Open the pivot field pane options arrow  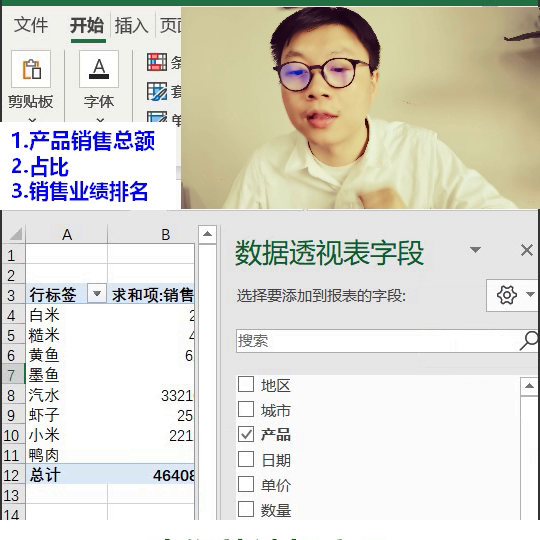475,250
